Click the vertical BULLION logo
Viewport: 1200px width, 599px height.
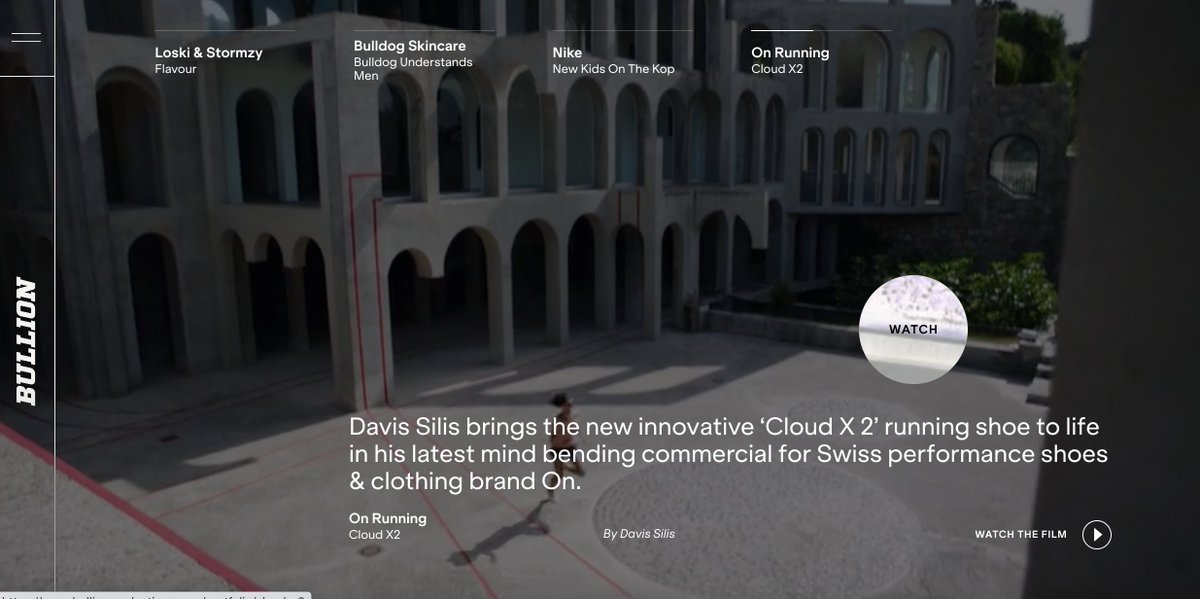26,341
